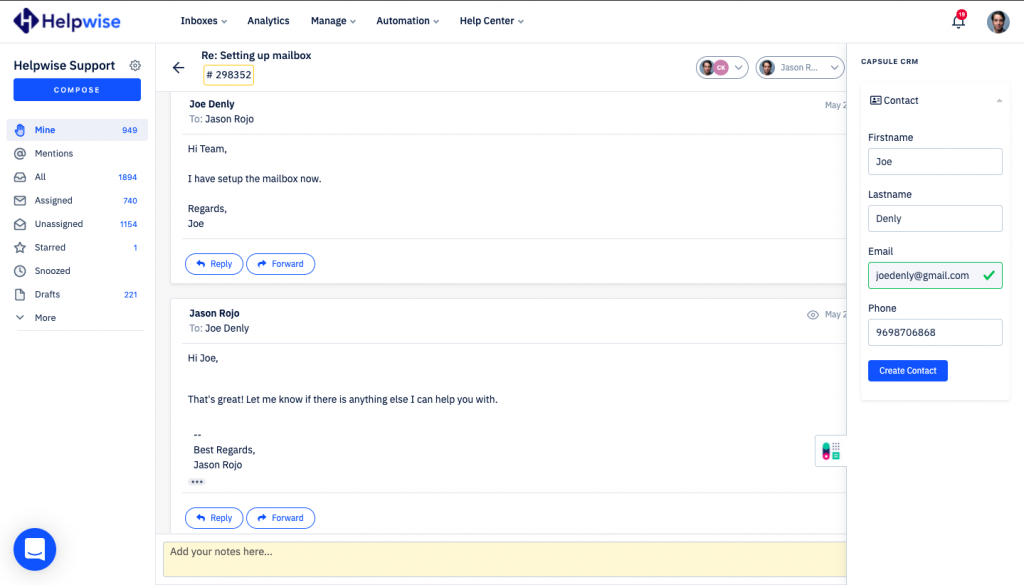Click the Helpwise logo
The width and height of the screenshot is (1024, 585).
coord(69,20)
